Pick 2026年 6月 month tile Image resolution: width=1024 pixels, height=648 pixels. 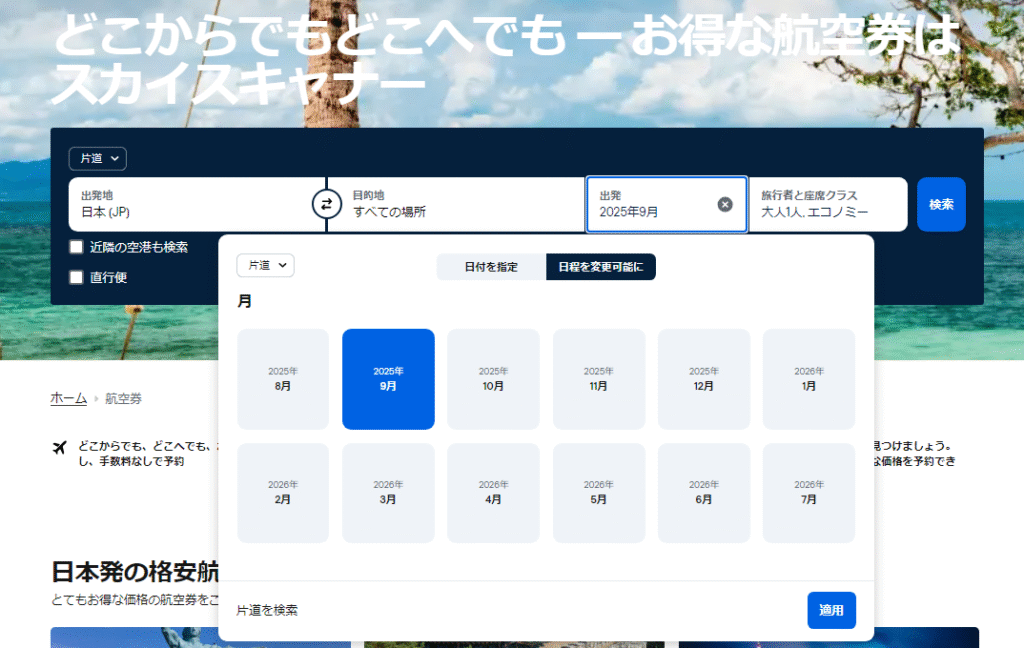pyautogui.click(x=704, y=493)
